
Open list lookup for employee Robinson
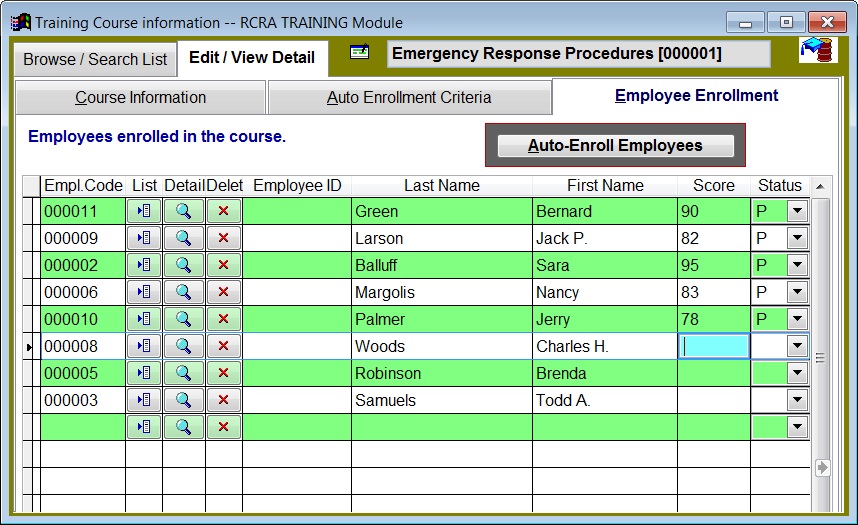point(144,373)
